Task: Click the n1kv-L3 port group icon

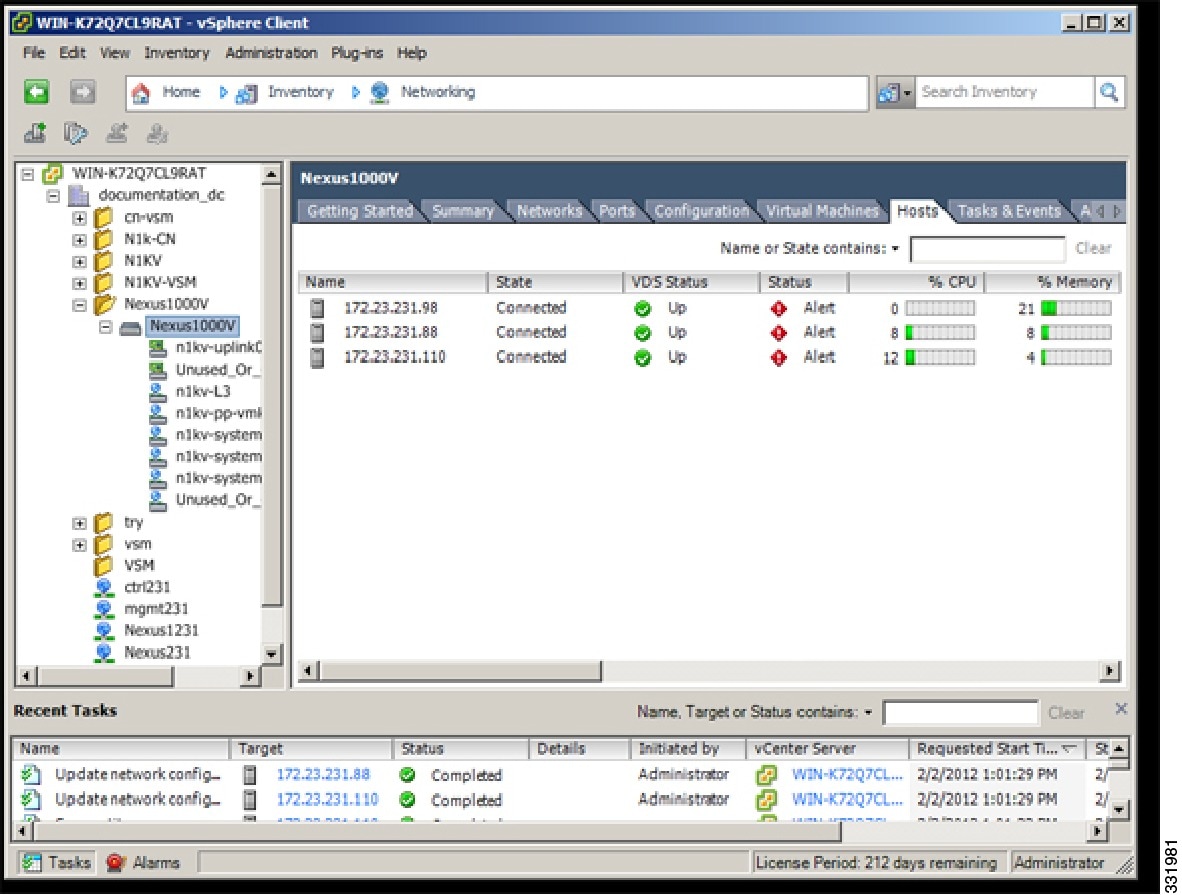Action: coord(157,391)
